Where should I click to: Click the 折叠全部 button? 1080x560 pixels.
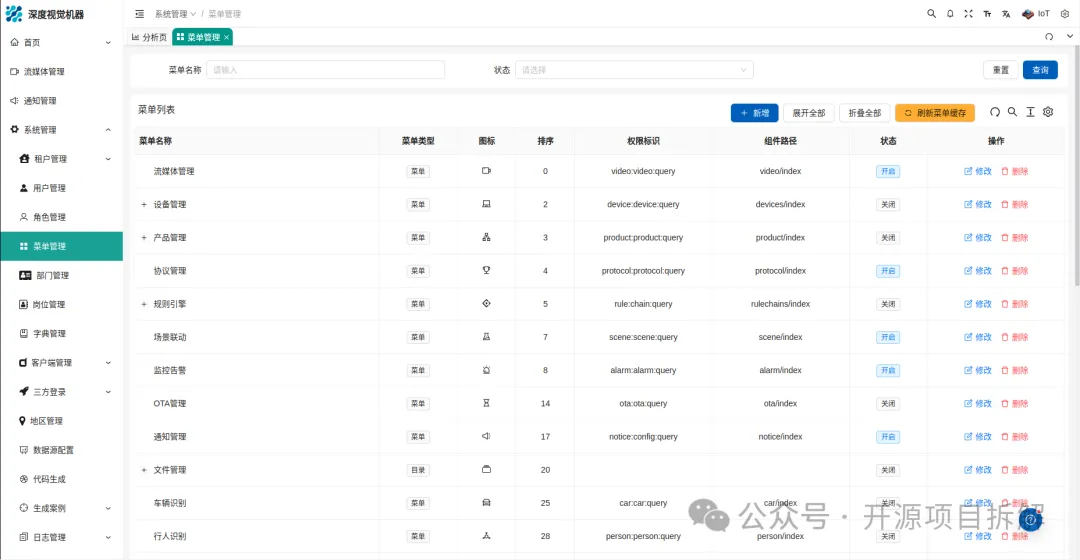point(864,113)
